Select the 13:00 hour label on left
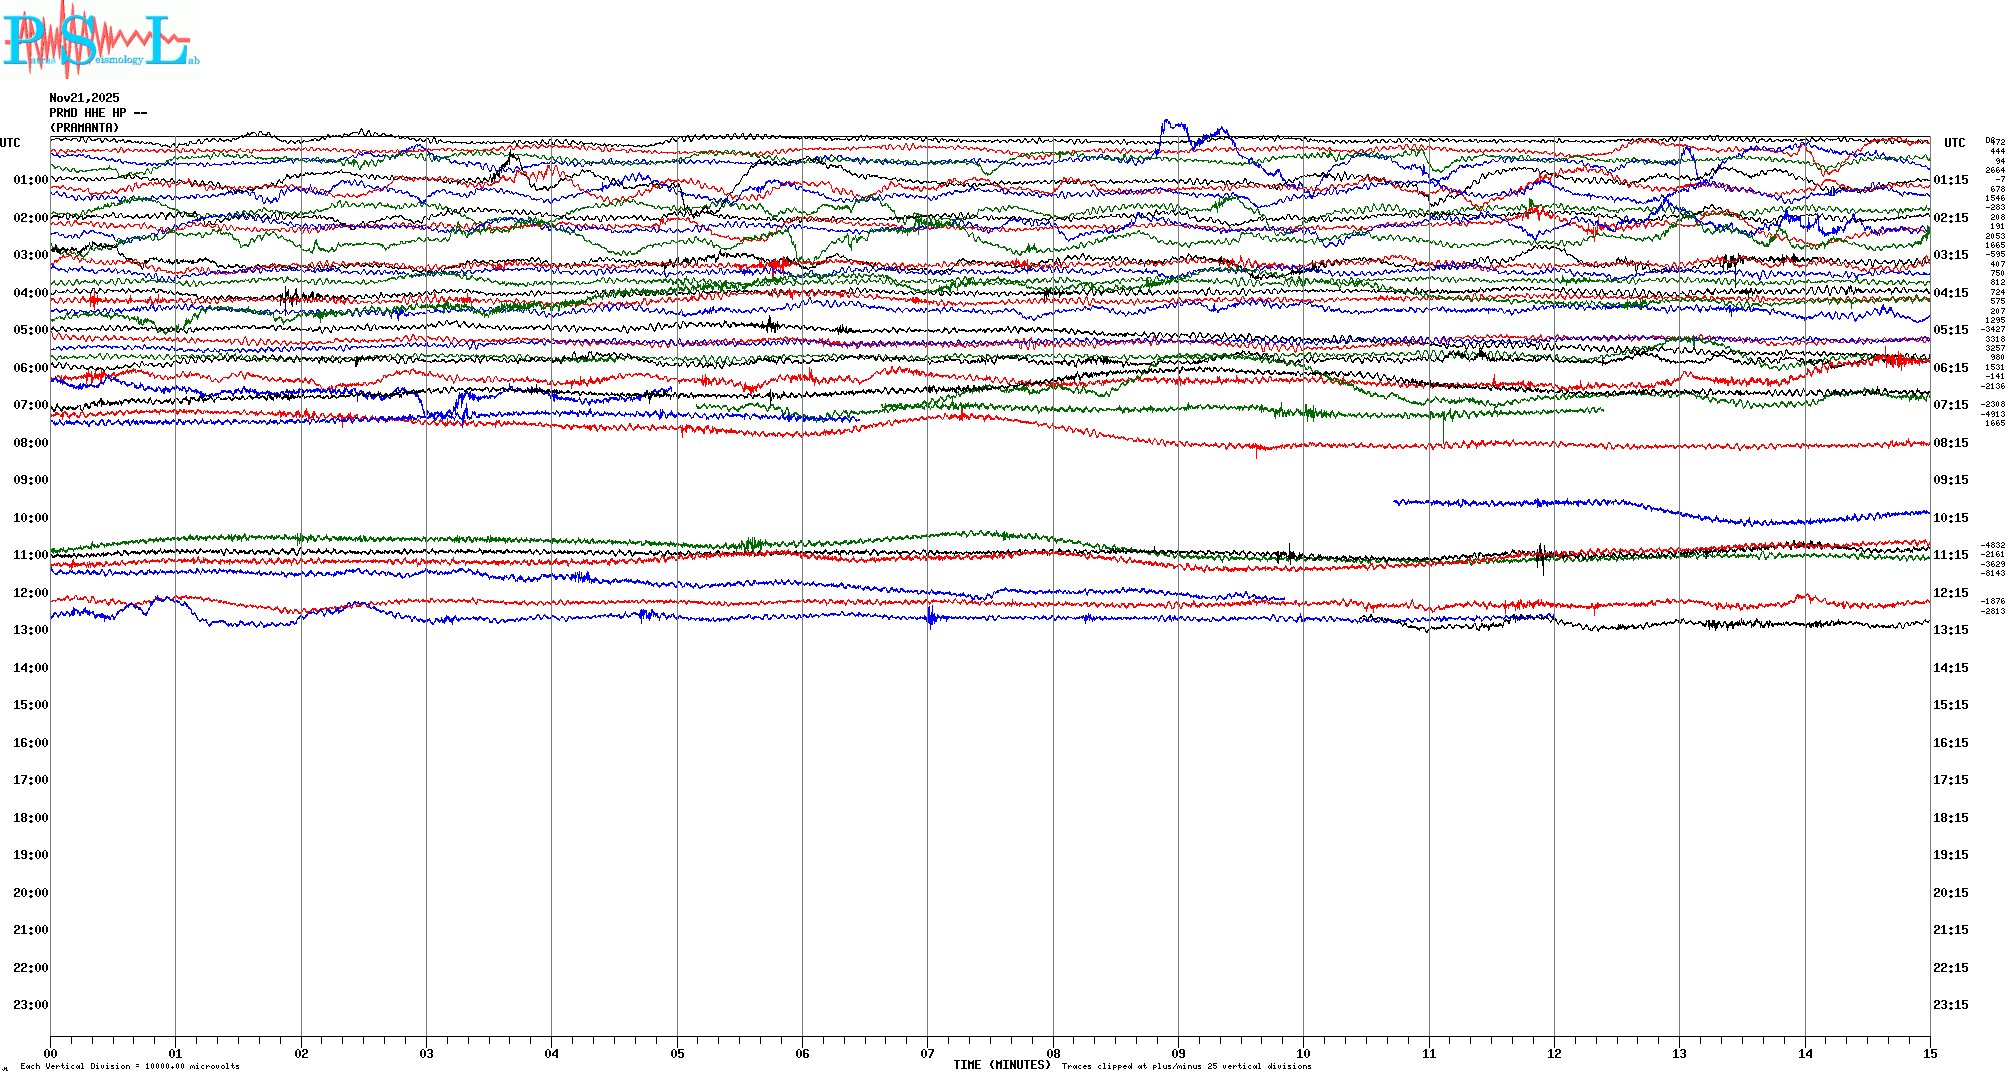The height and width of the screenshot is (1080, 2010). click(x=30, y=630)
